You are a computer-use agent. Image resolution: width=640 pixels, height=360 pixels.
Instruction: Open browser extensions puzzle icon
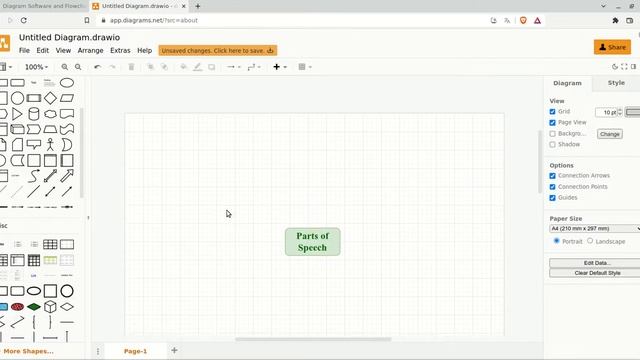click(x=615, y=20)
